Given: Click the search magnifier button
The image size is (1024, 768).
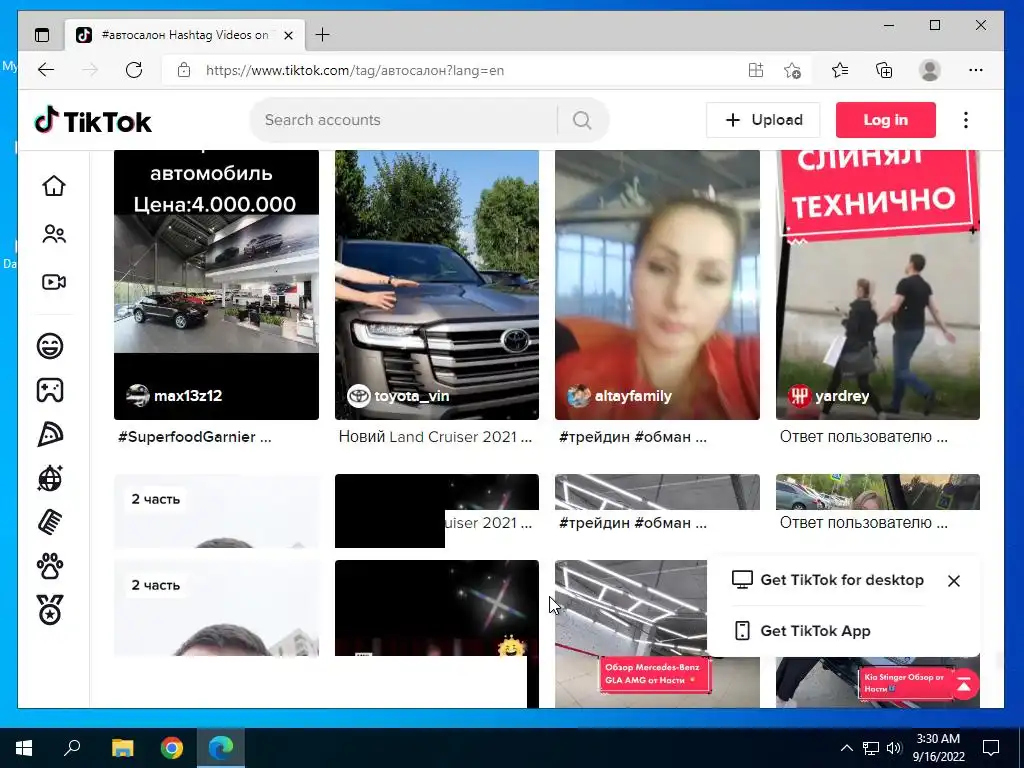Looking at the screenshot, I should click(x=582, y=120).
